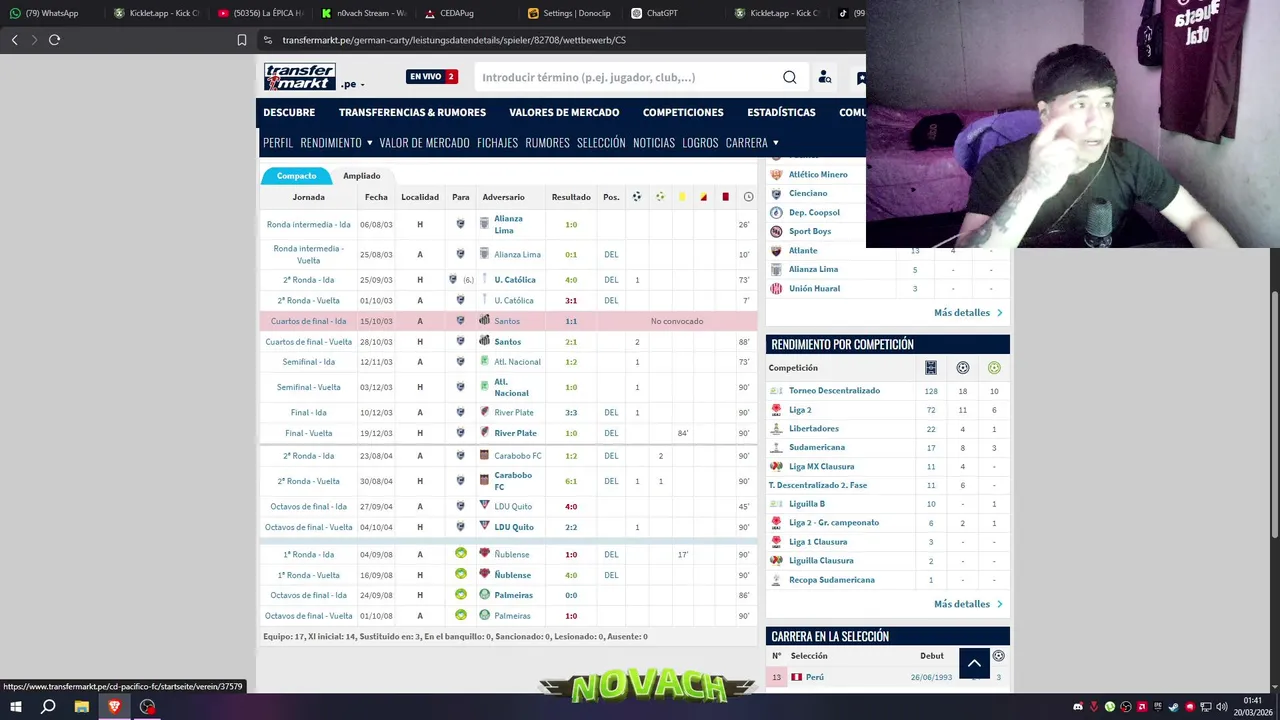Image resolution: width=1280 pixels, height=720 pixels.
Task: Open DESCUBRE menu
Action: (x=289, y=113)
